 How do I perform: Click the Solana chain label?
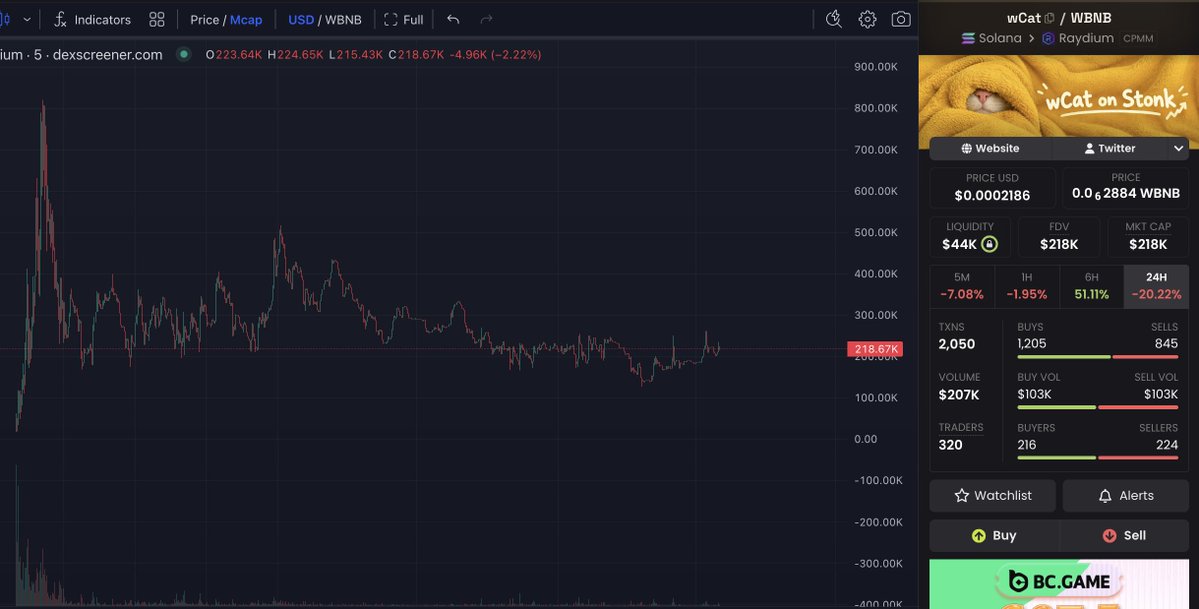[x=991, y=38]
